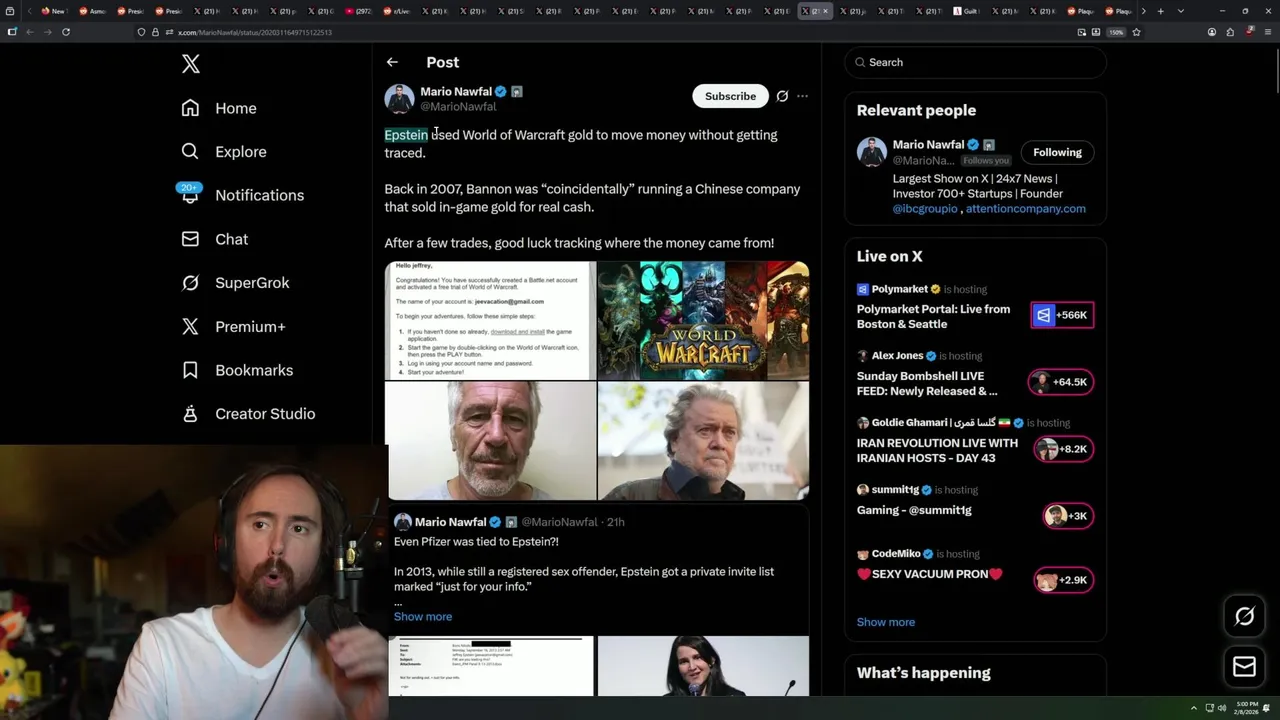Click the +8.2K listeners badge
This screenshot has height=720, width=1280.
click(1064, 449)
